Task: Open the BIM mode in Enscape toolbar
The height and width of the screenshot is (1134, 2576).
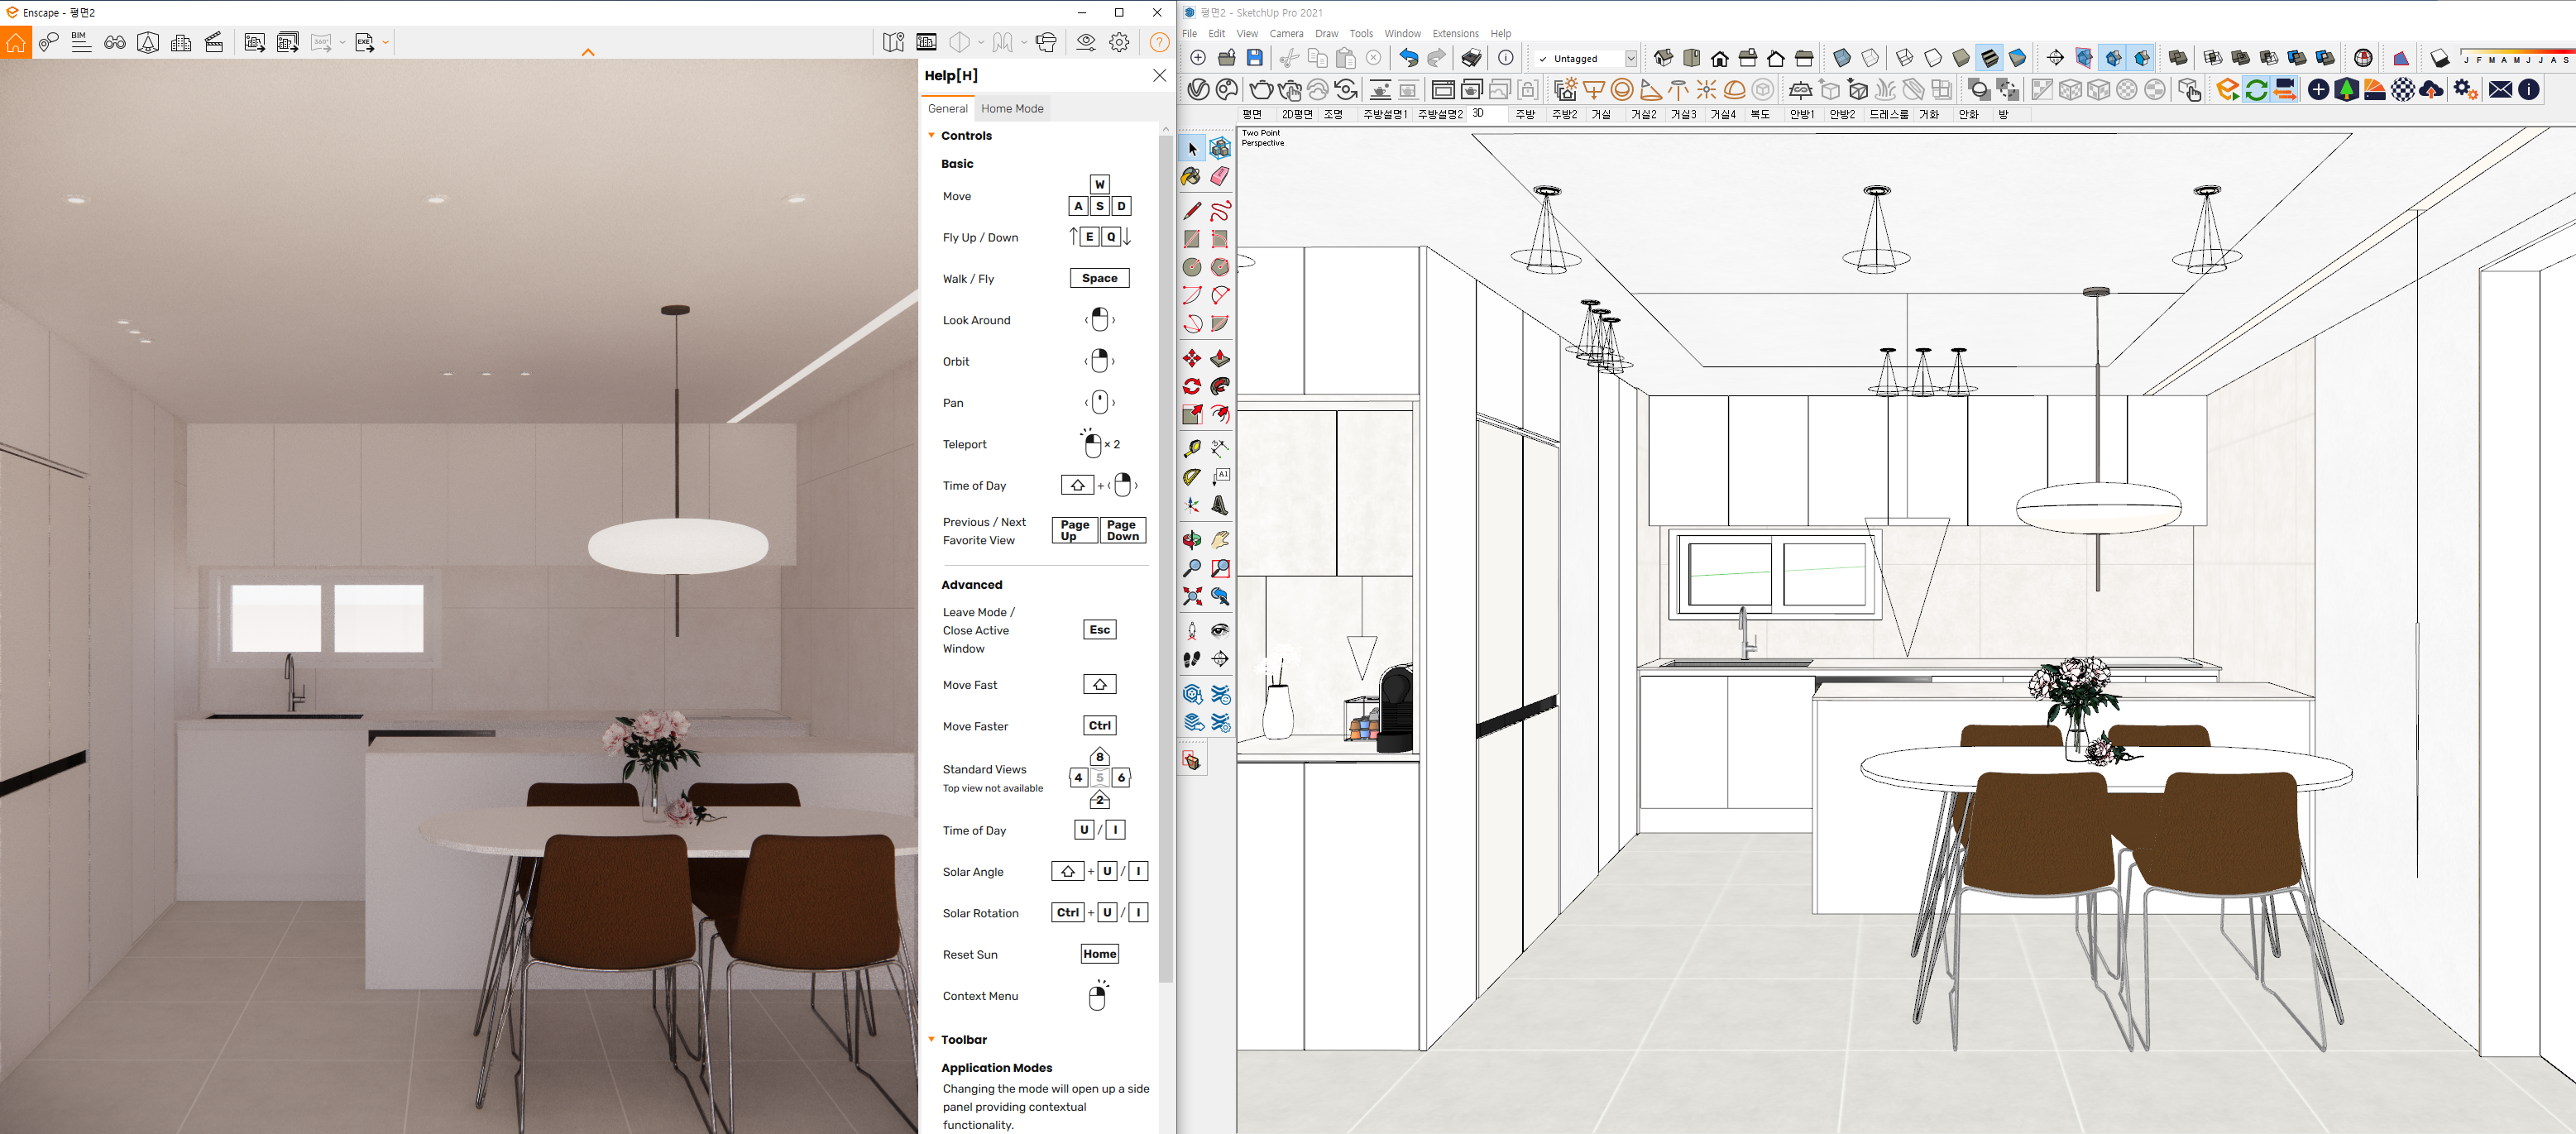Action: click(x=81, y=42)
